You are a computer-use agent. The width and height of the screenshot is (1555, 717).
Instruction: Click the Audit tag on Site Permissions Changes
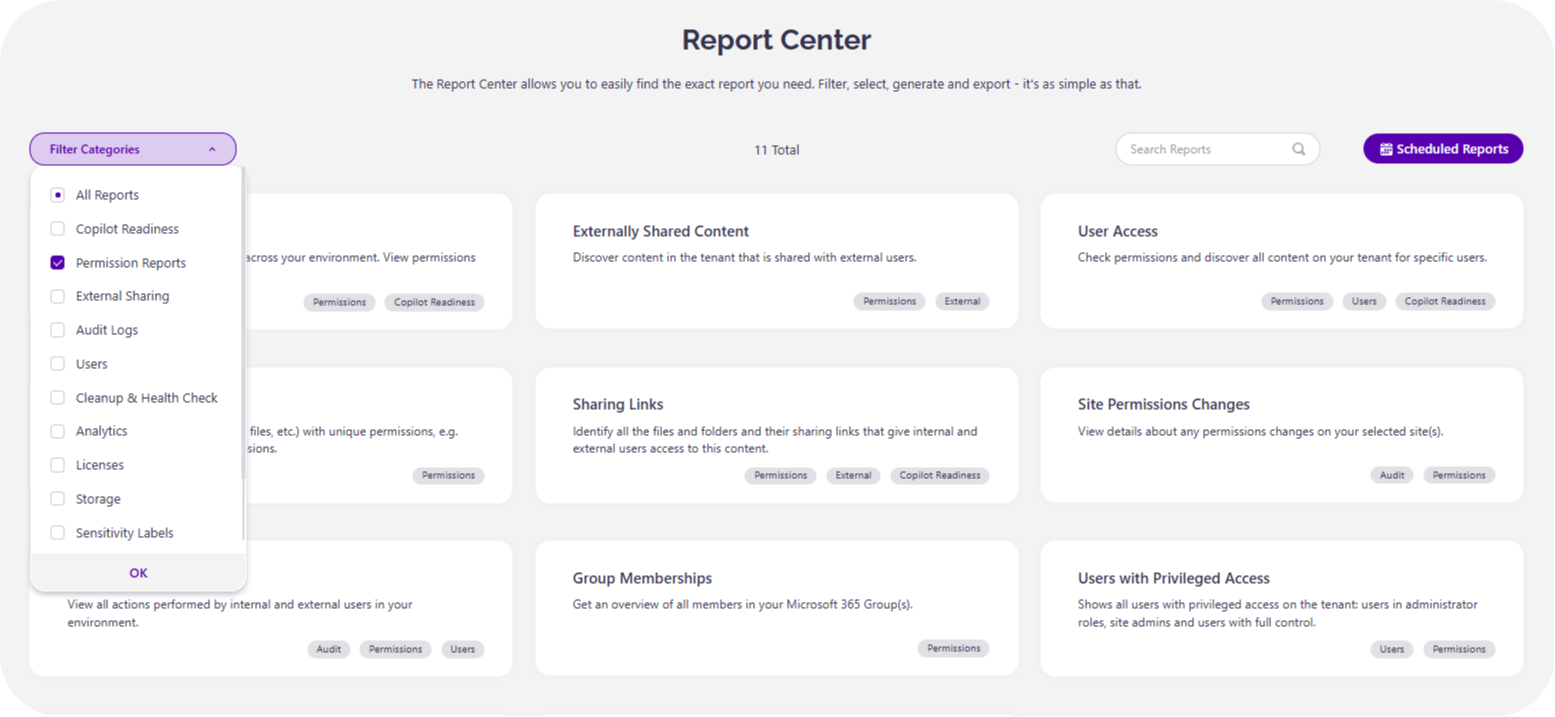pos(1391,475)
